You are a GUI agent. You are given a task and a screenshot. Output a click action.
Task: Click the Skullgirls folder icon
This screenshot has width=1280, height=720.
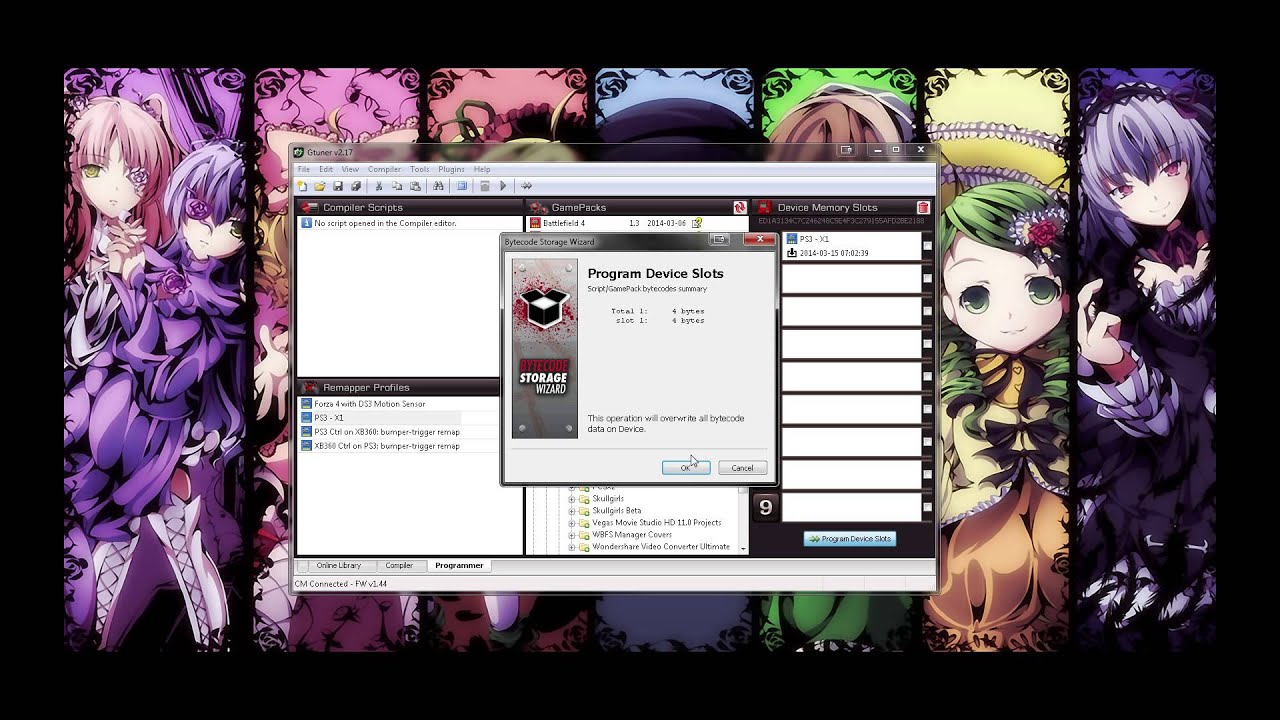tap(584, 498)
